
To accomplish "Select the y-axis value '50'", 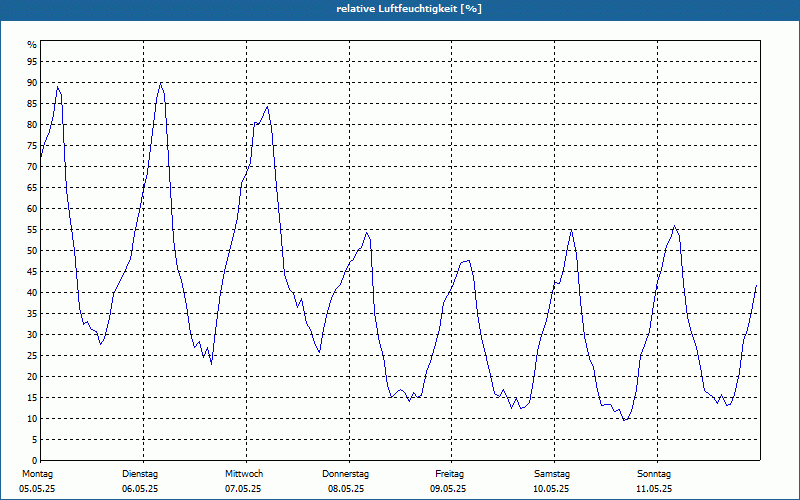I will 32,251.
